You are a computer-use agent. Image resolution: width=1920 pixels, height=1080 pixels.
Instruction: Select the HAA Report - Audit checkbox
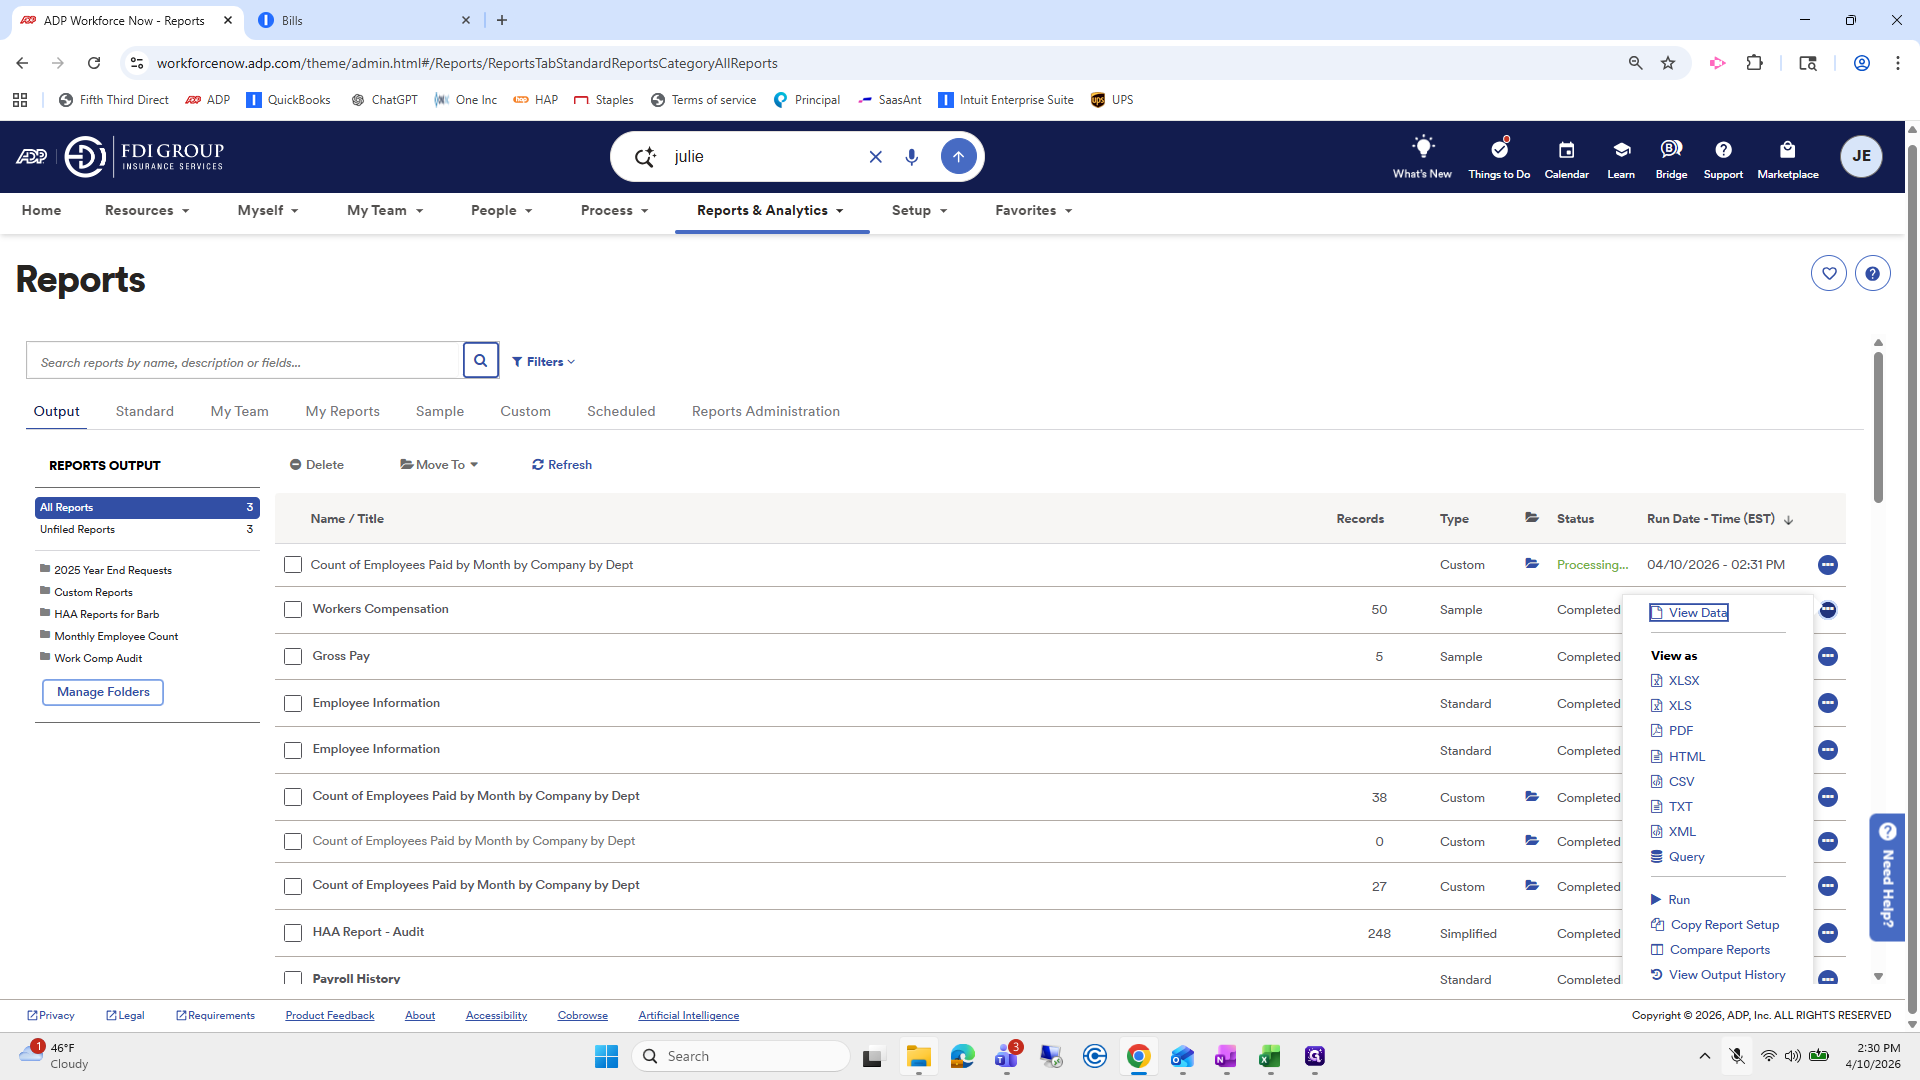[x=293, y=933]
